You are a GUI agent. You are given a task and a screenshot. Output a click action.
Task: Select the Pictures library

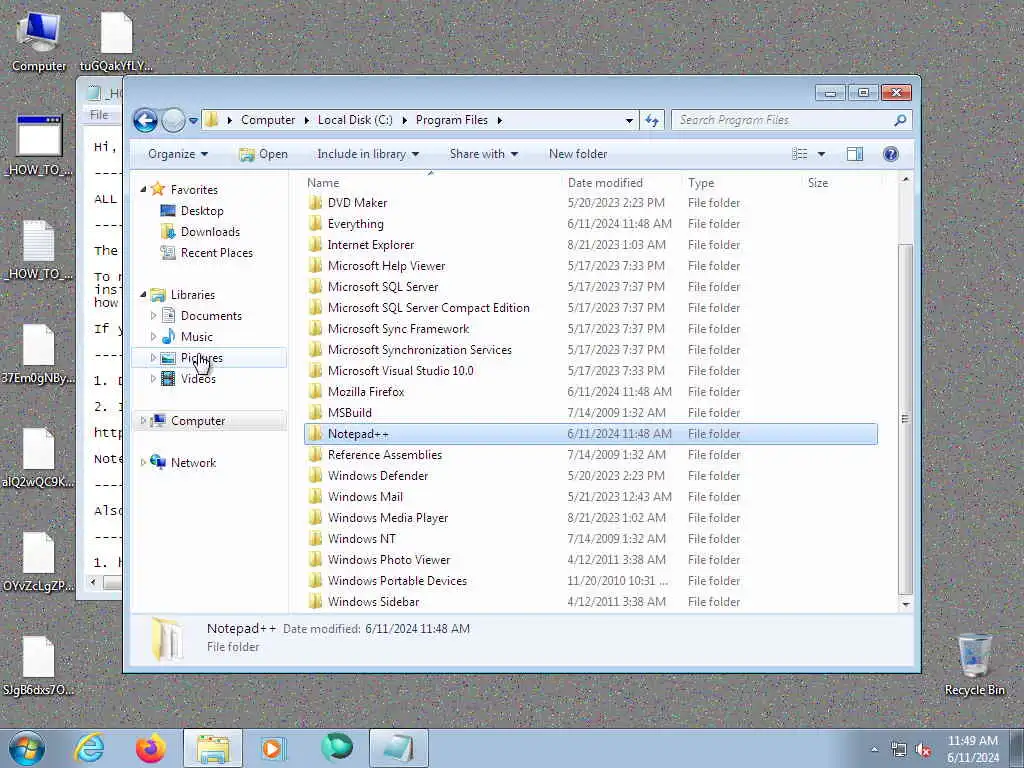coord(202,358)
